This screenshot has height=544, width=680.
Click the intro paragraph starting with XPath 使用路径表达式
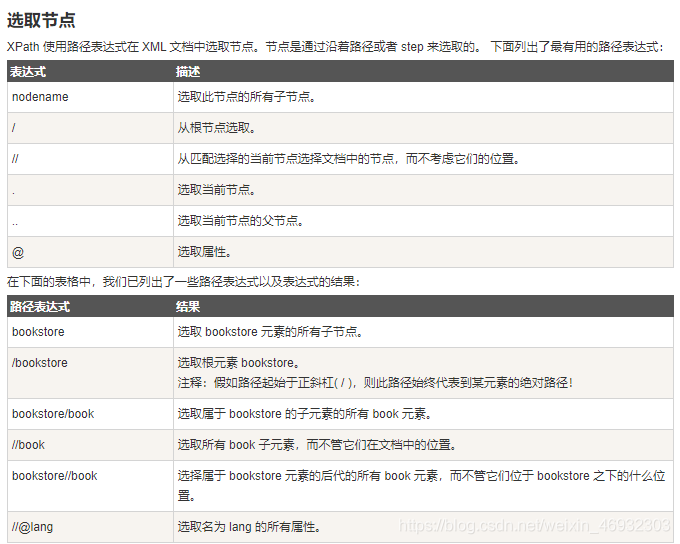pyautogui.click(x=335, y=46)
